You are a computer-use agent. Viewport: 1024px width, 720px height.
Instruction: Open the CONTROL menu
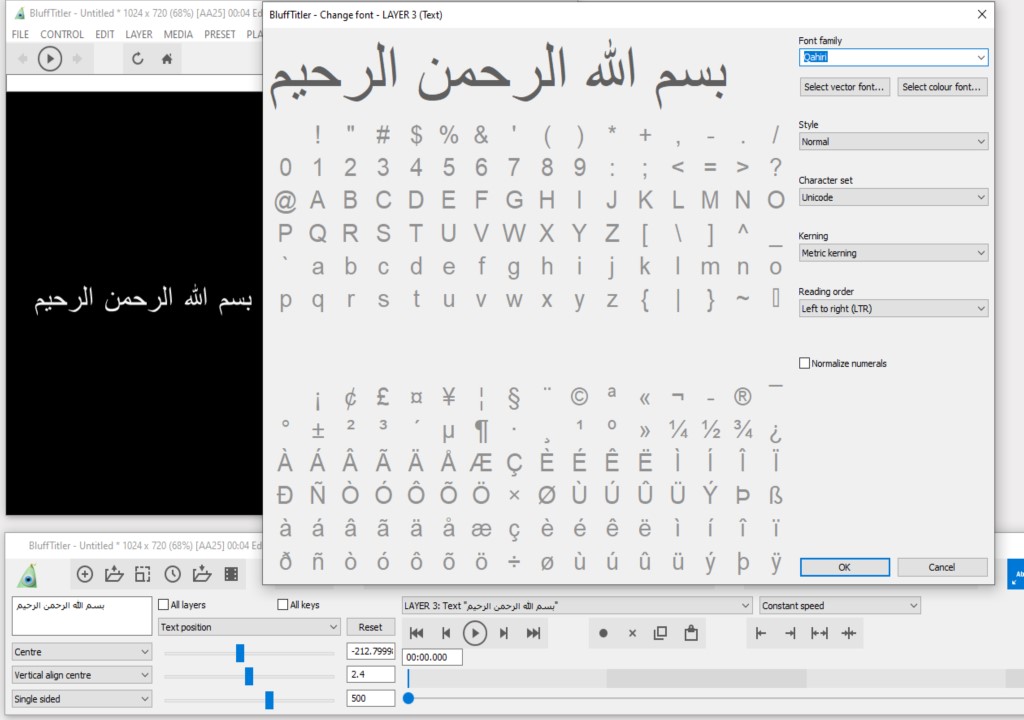[62, 34]
